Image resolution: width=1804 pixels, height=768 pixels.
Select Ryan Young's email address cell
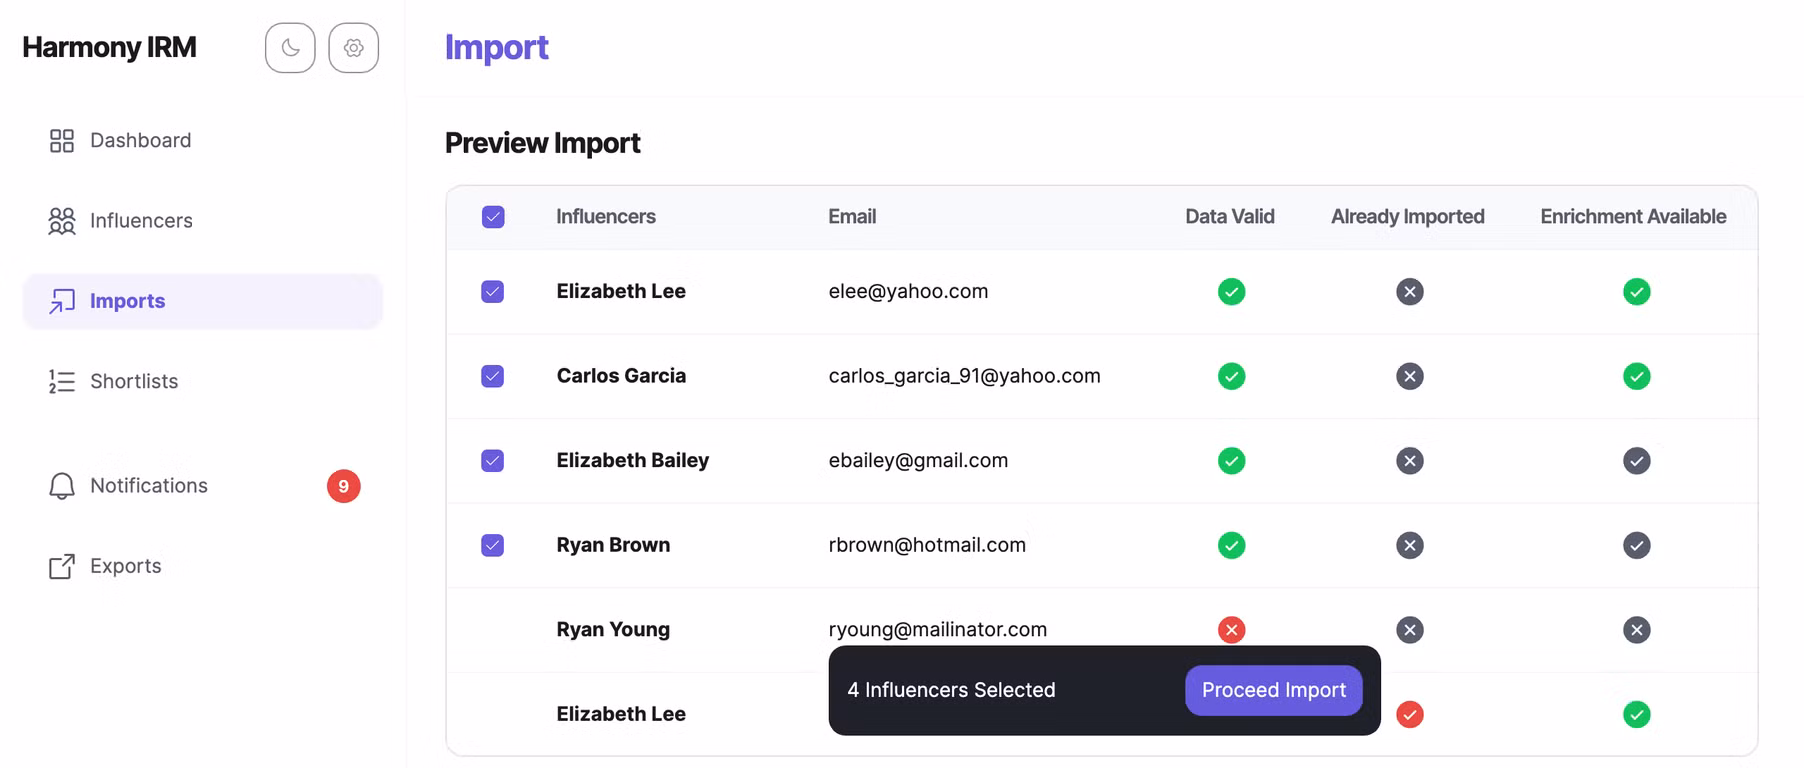pos(937,630)
